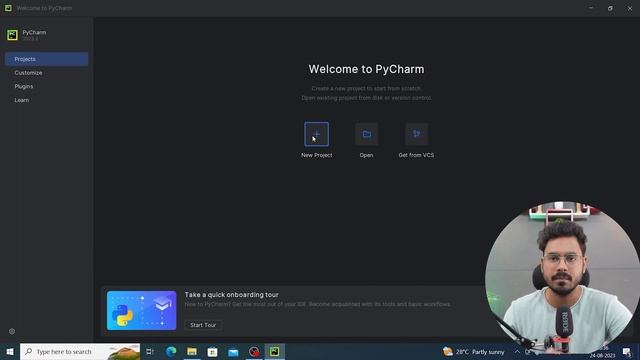
Task: Open Microsoft Store from the taskbar
Action: pos(212,351)
